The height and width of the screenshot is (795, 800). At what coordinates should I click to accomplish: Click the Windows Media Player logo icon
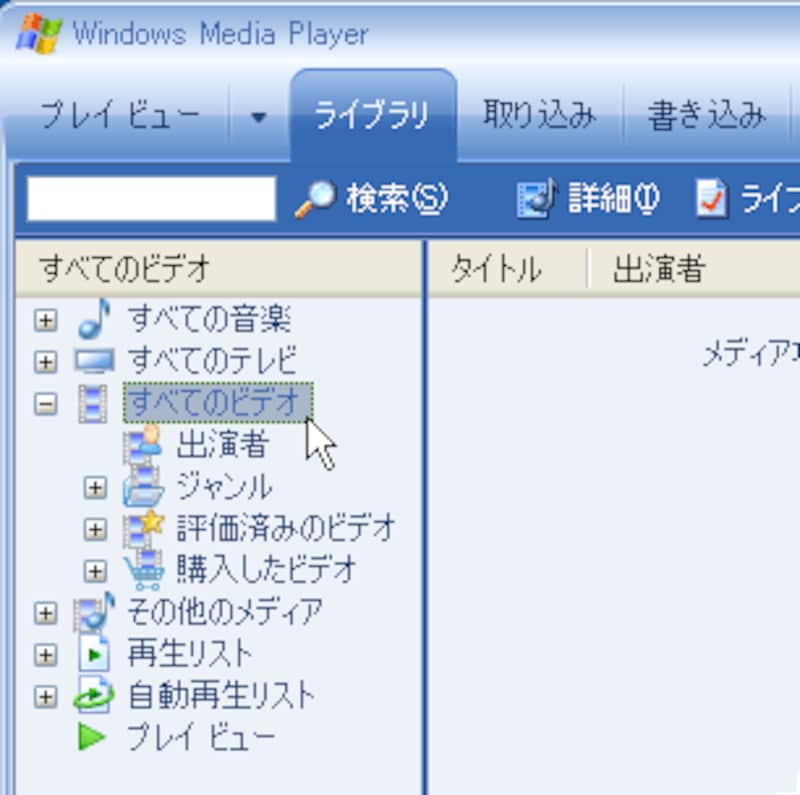coord(38,34)
